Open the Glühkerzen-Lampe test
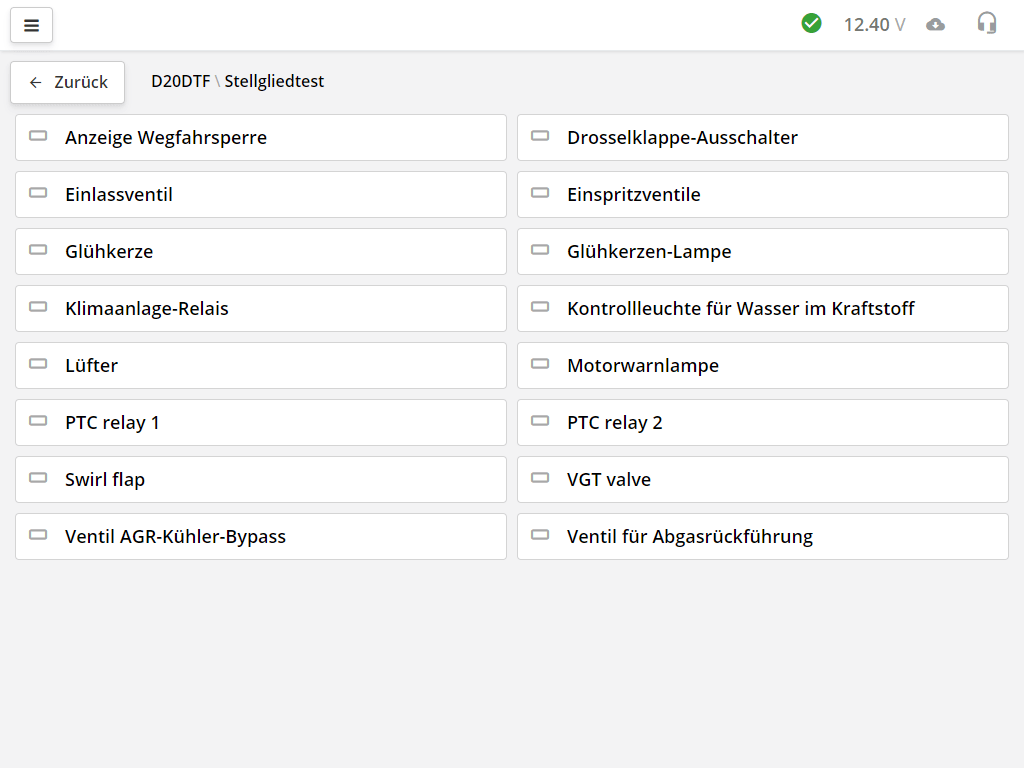 point(762,252)
